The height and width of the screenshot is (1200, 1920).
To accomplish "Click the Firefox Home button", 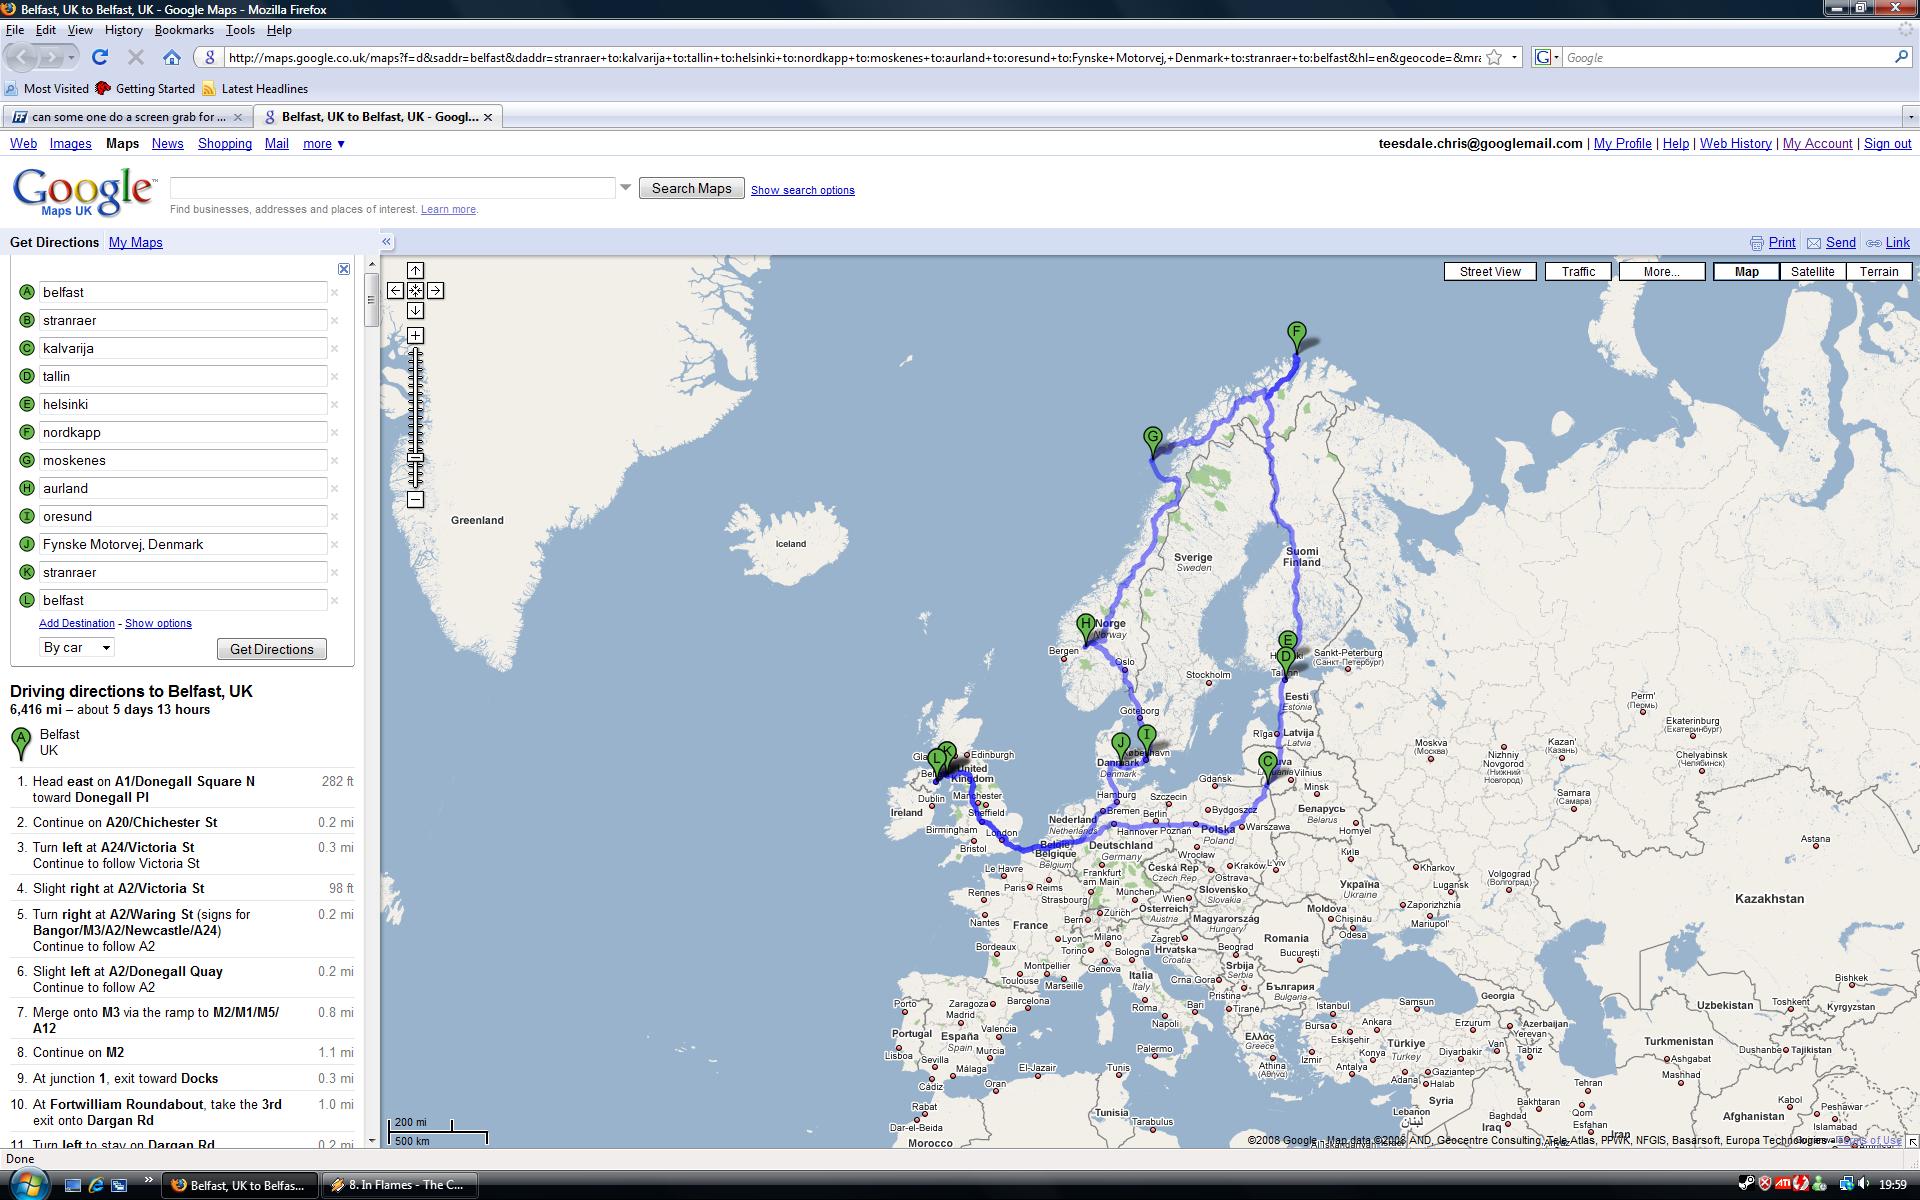I will click(171, 58).
